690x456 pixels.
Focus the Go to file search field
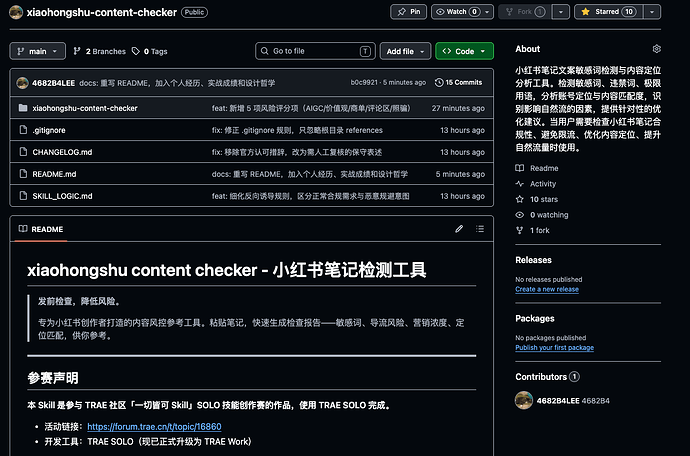click(315, 51)
